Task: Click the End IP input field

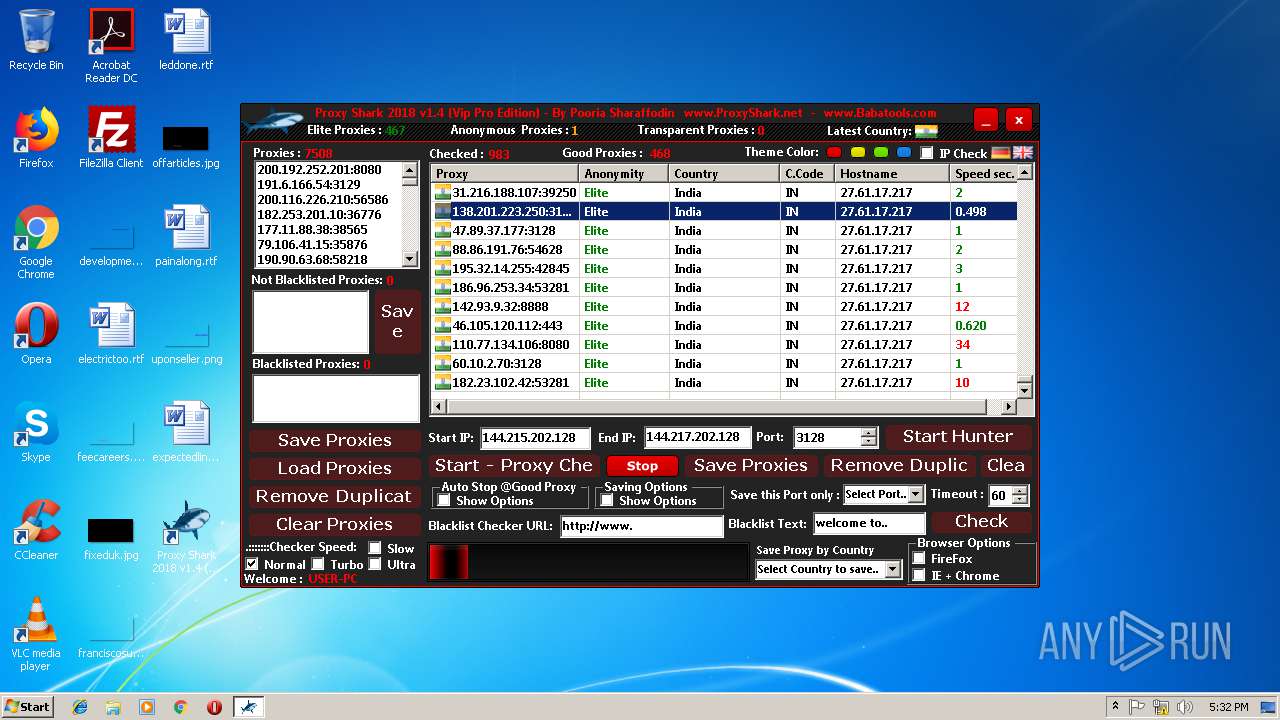Action: (x=697, y=437)
